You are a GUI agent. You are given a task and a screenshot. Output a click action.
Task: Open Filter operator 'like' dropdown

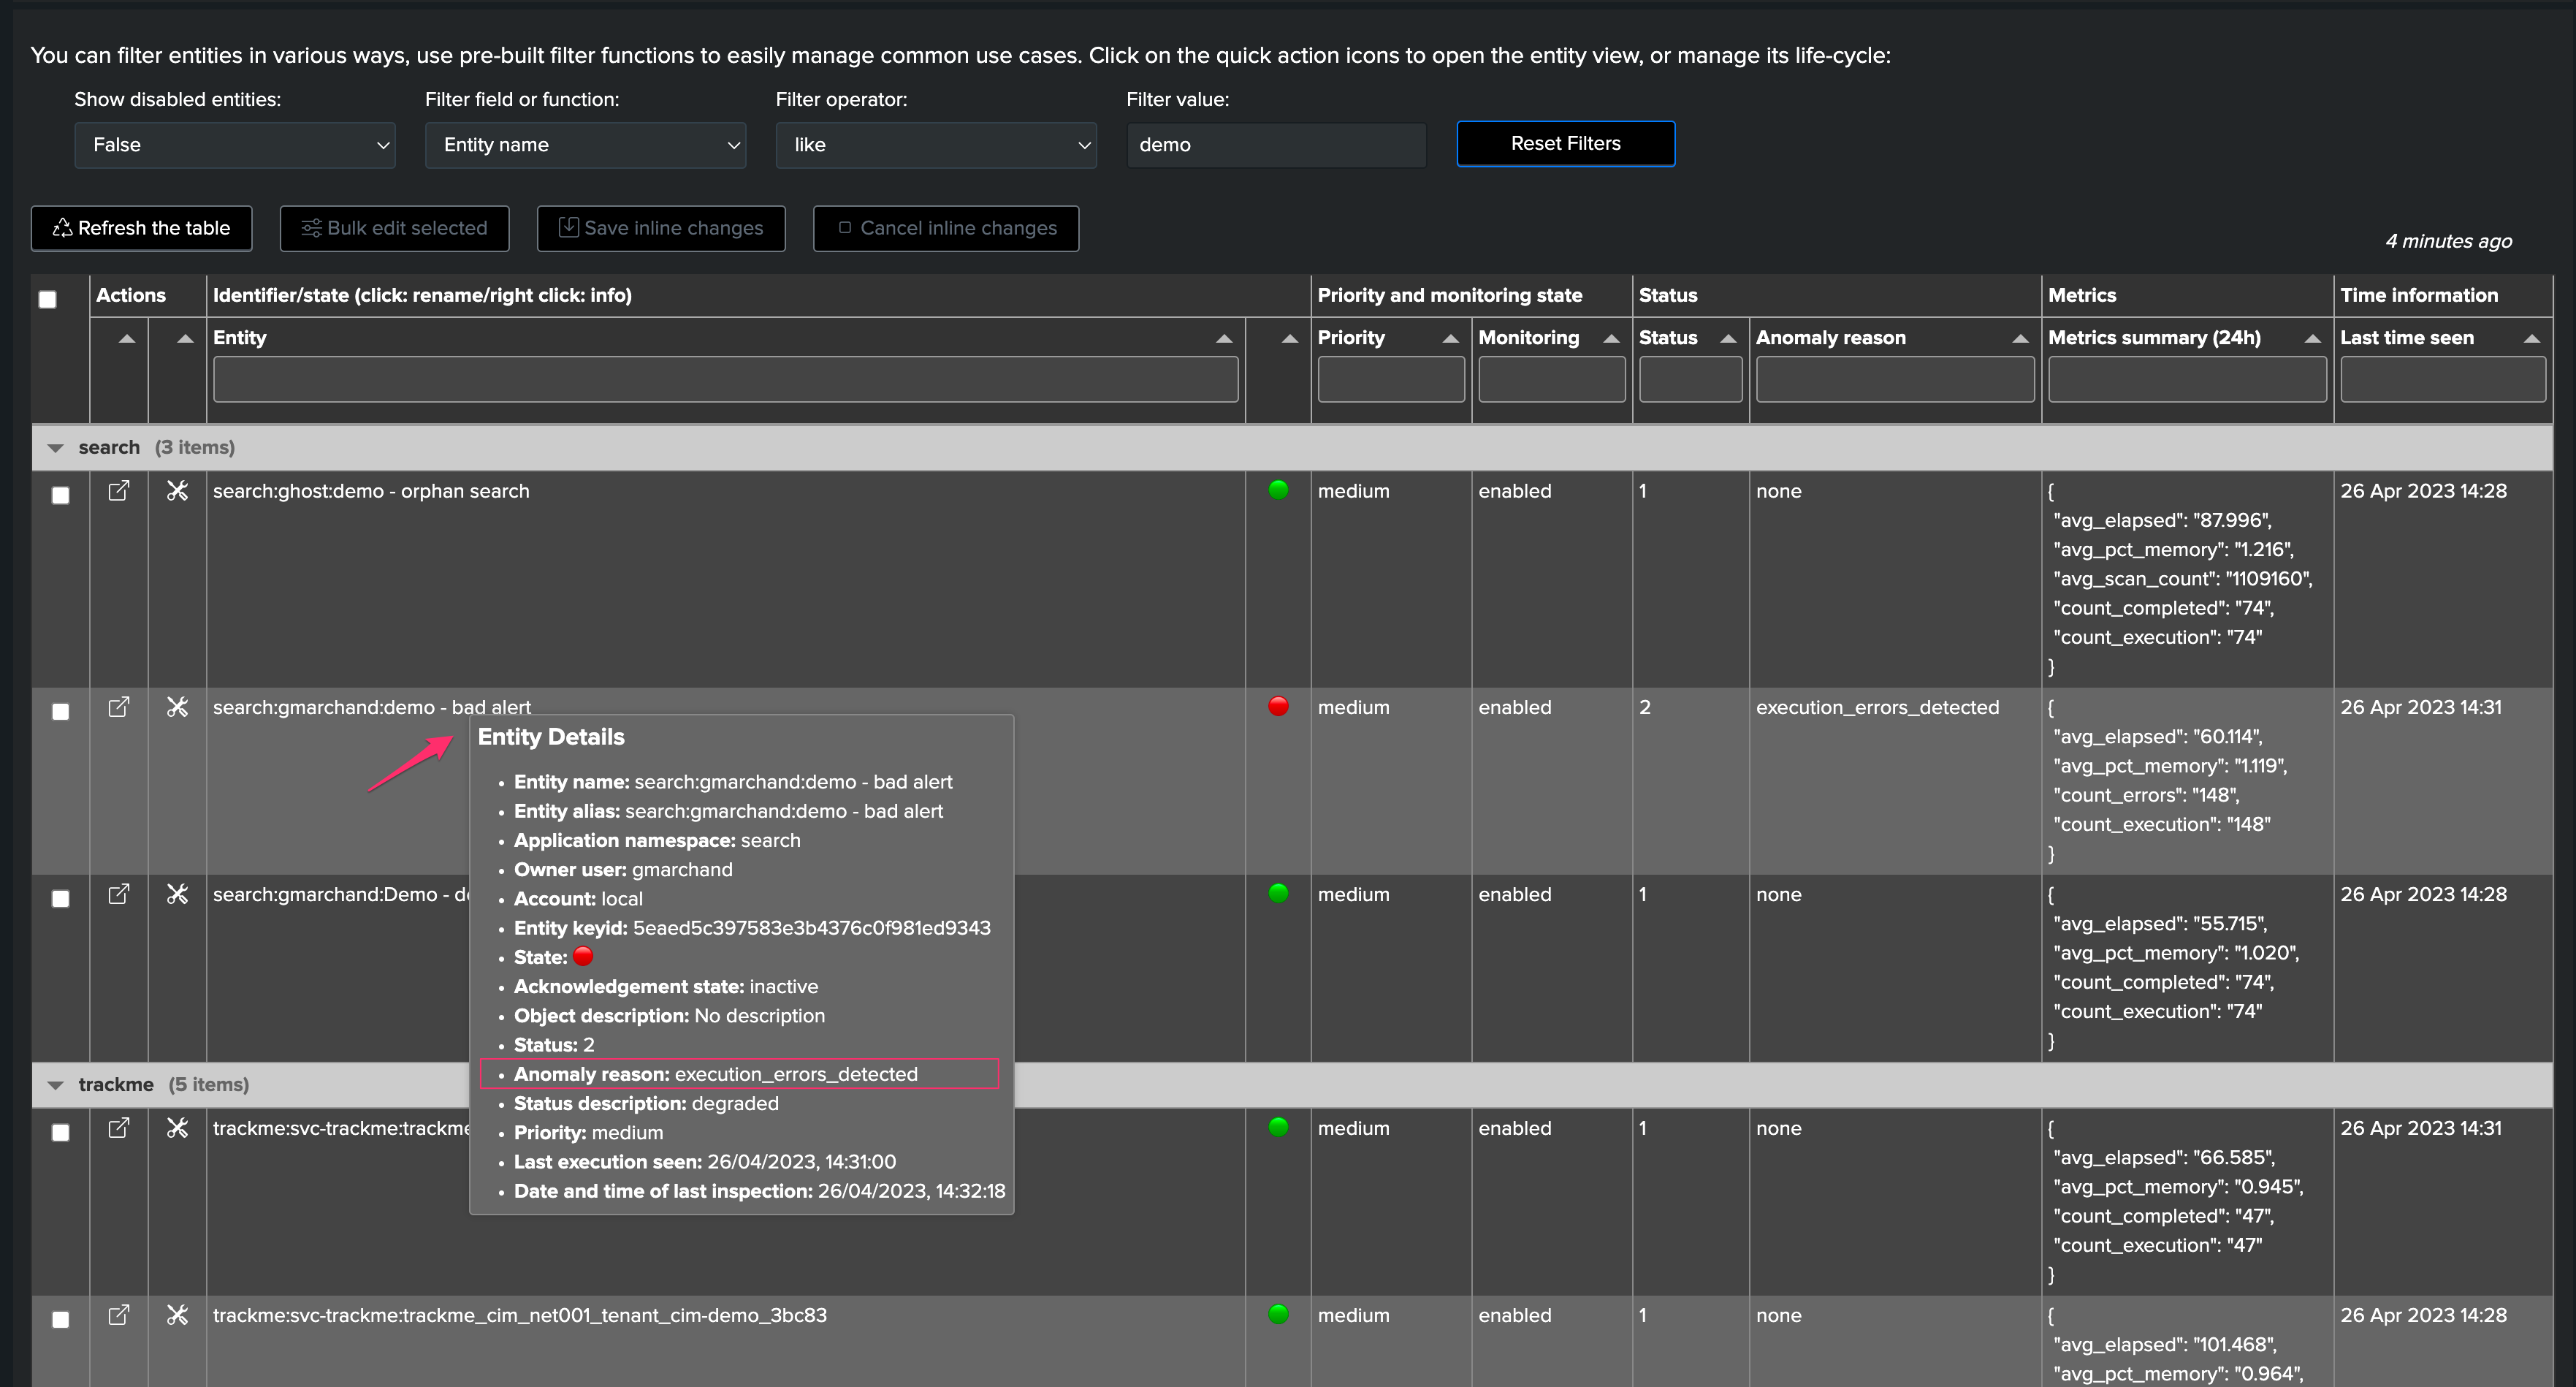[x=936, y=145]
